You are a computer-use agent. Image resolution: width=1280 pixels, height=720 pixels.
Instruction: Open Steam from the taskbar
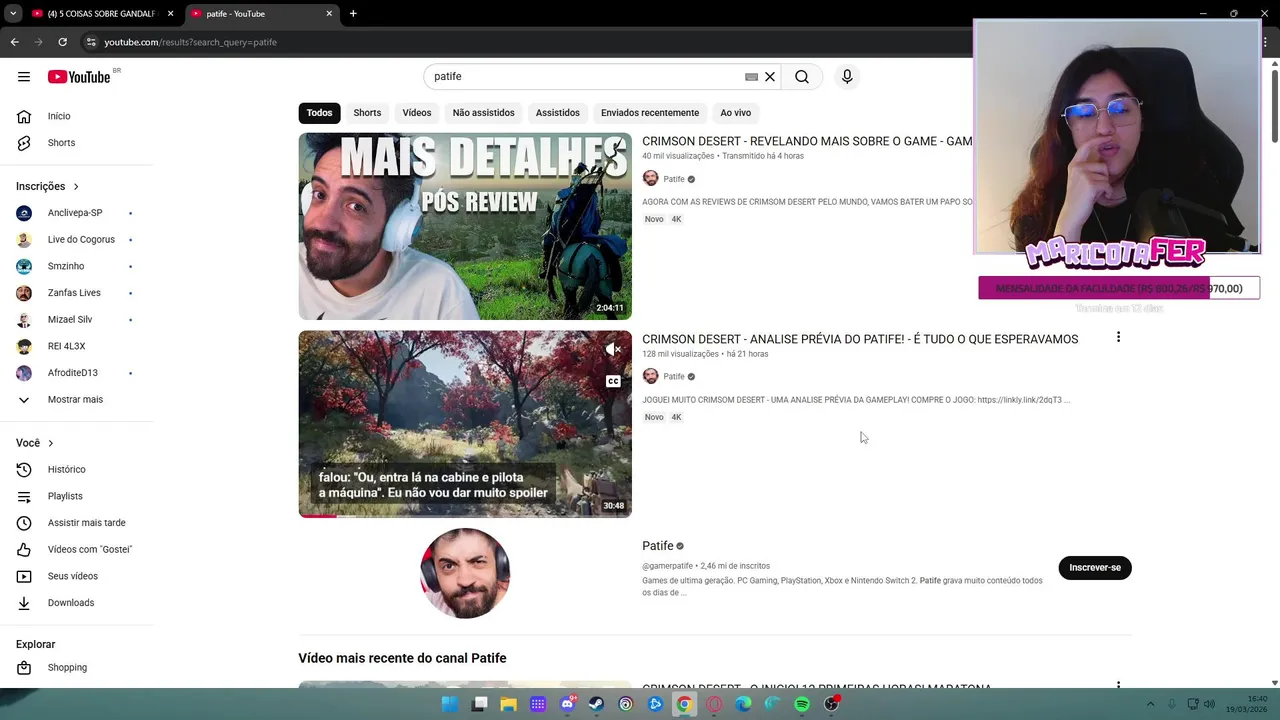pos(597,704)
